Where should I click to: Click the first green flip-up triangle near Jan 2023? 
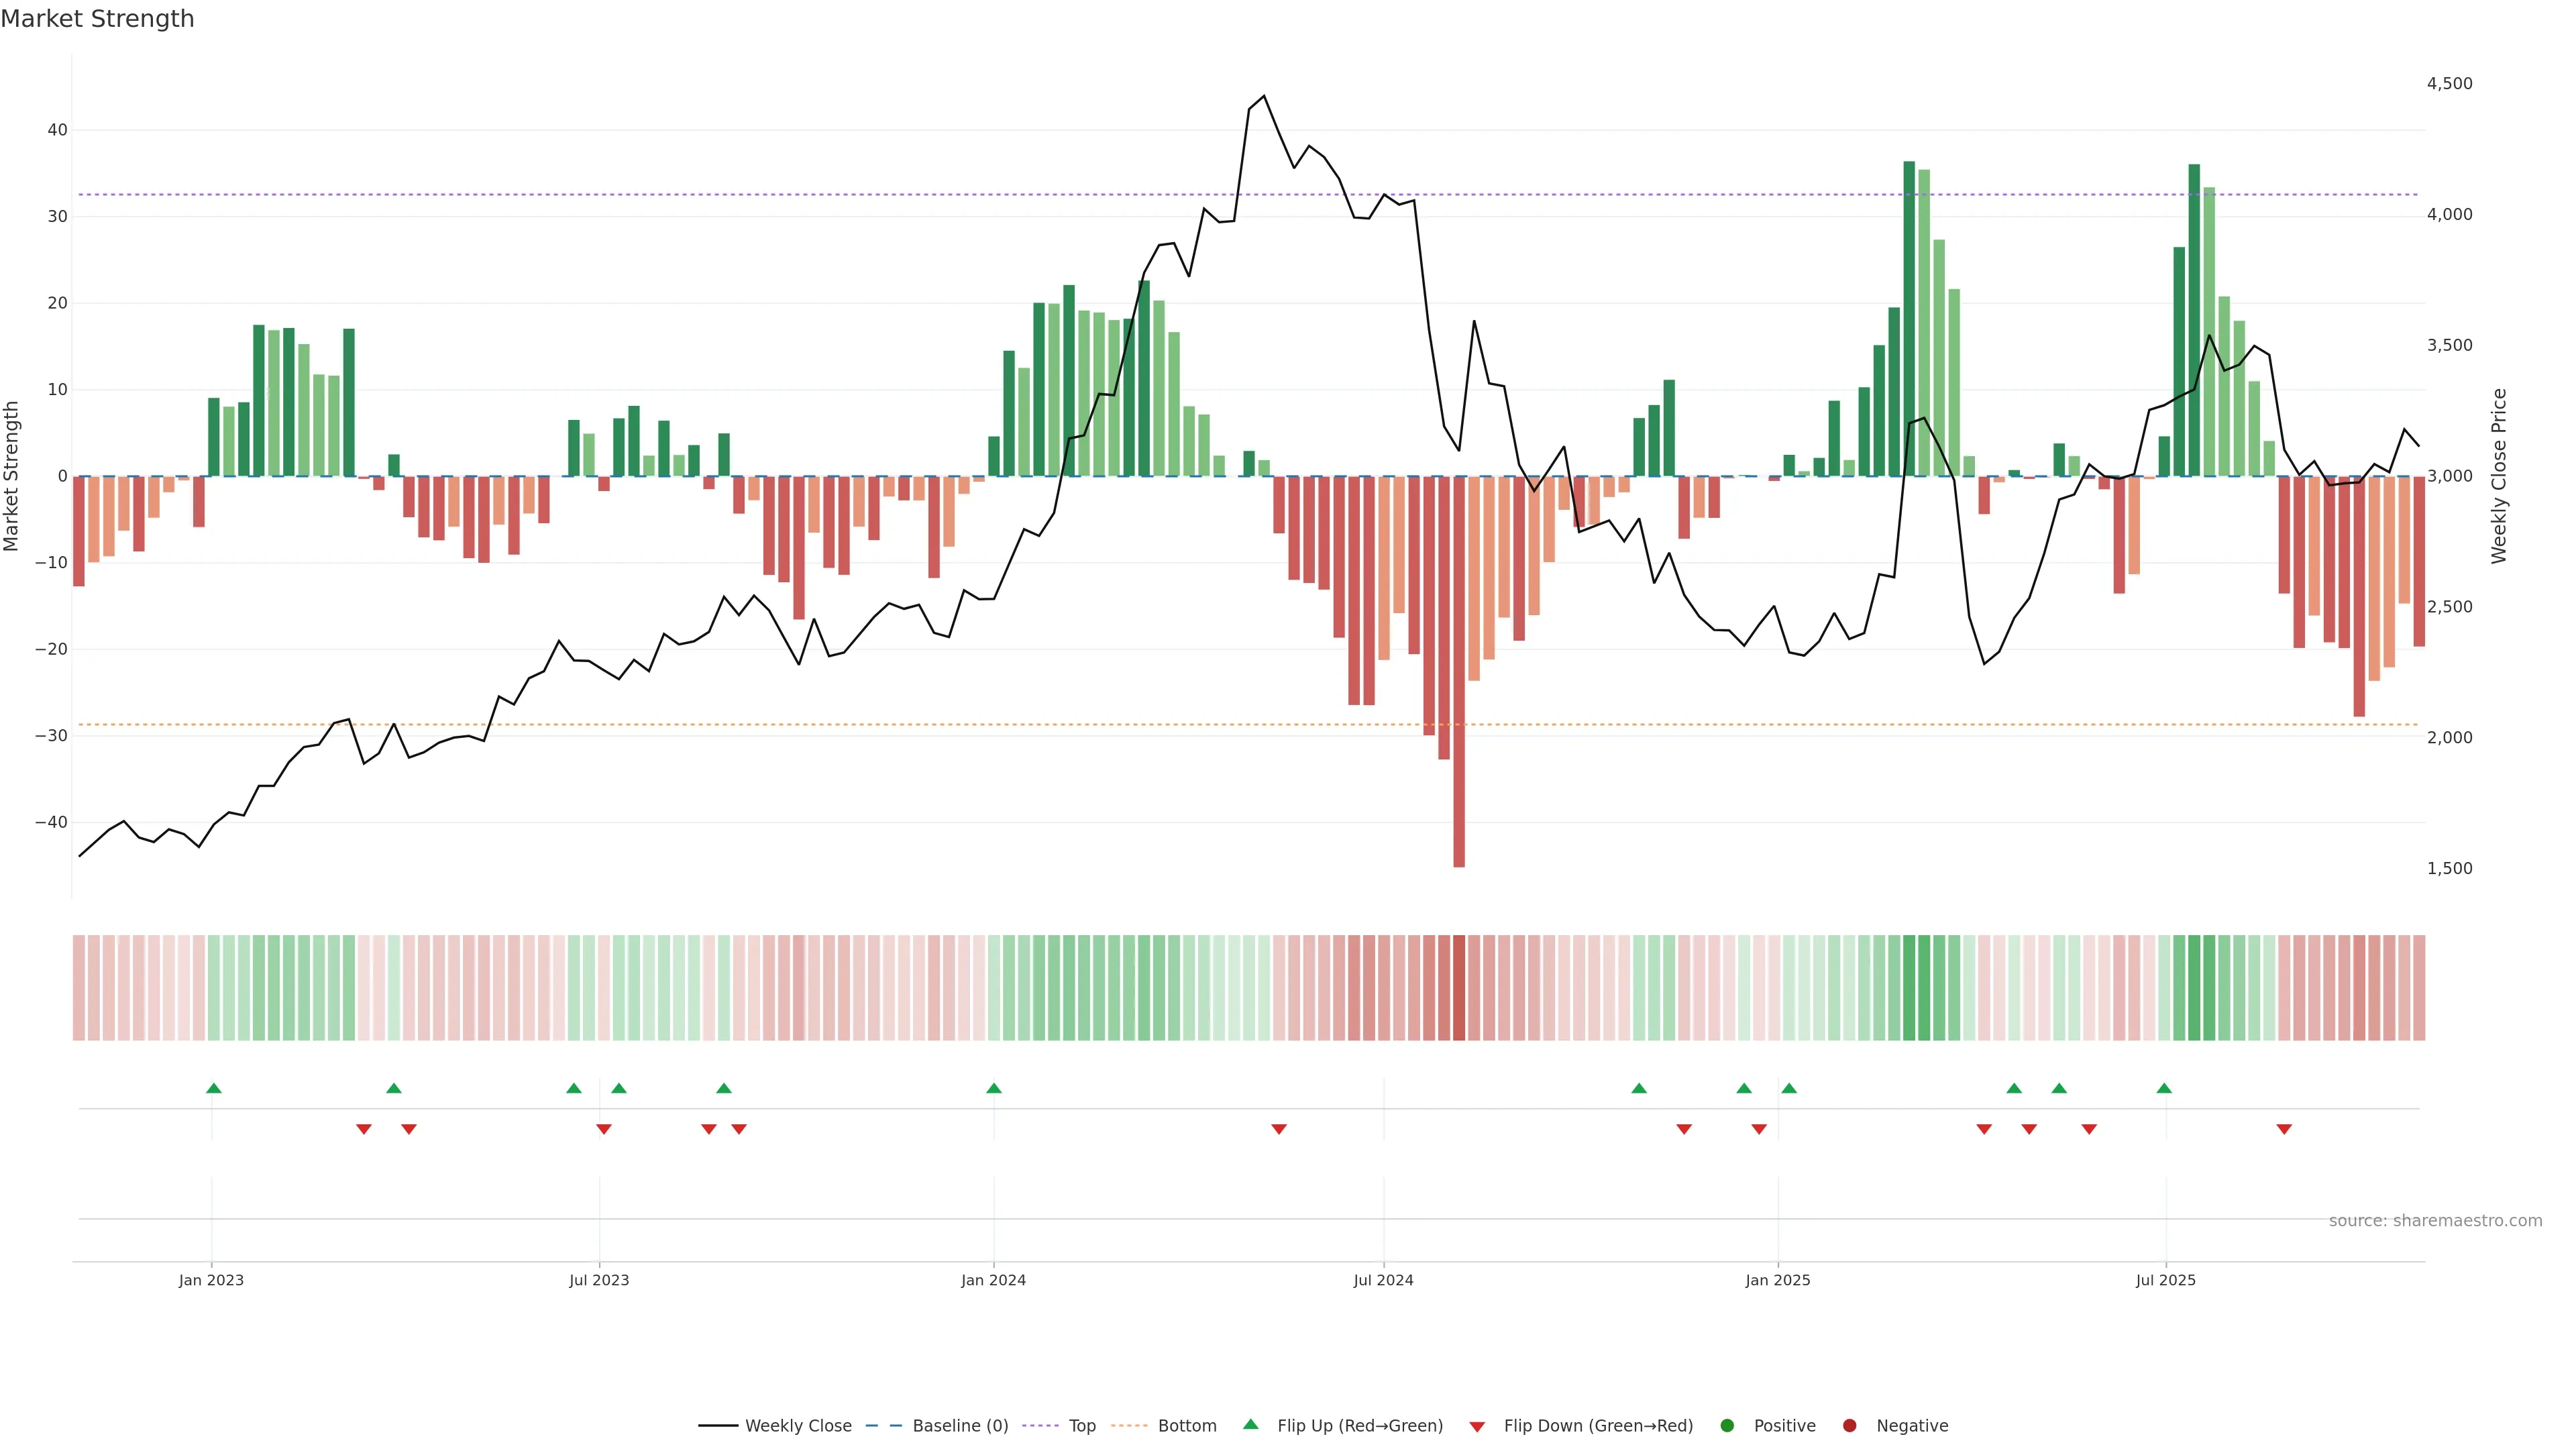coord(213,1088)
